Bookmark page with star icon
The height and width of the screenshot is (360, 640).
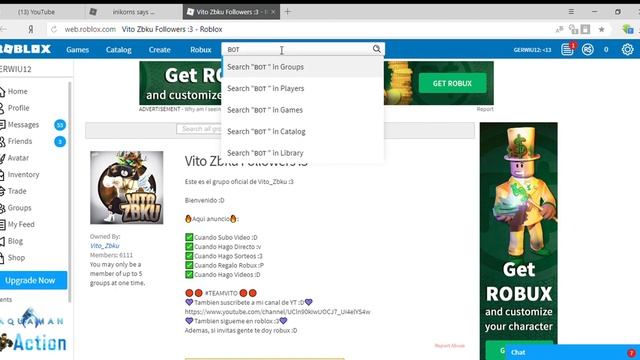pyautogui.click(x=601, y=29)
